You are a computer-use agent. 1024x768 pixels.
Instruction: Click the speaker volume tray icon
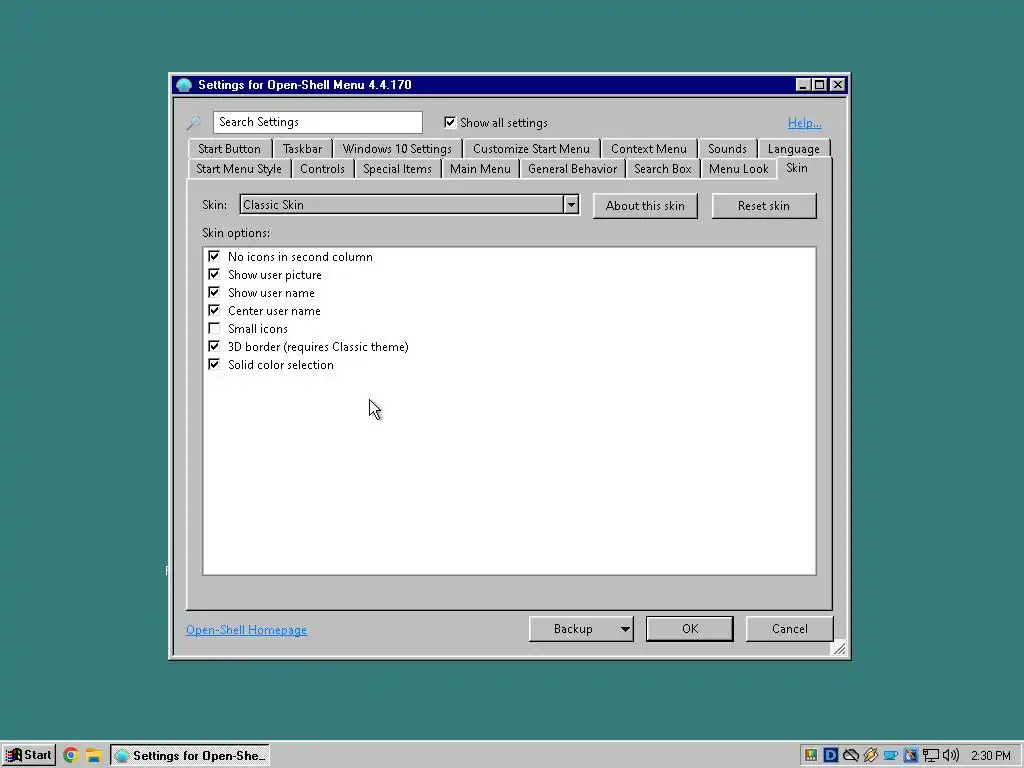pos(951,756)
